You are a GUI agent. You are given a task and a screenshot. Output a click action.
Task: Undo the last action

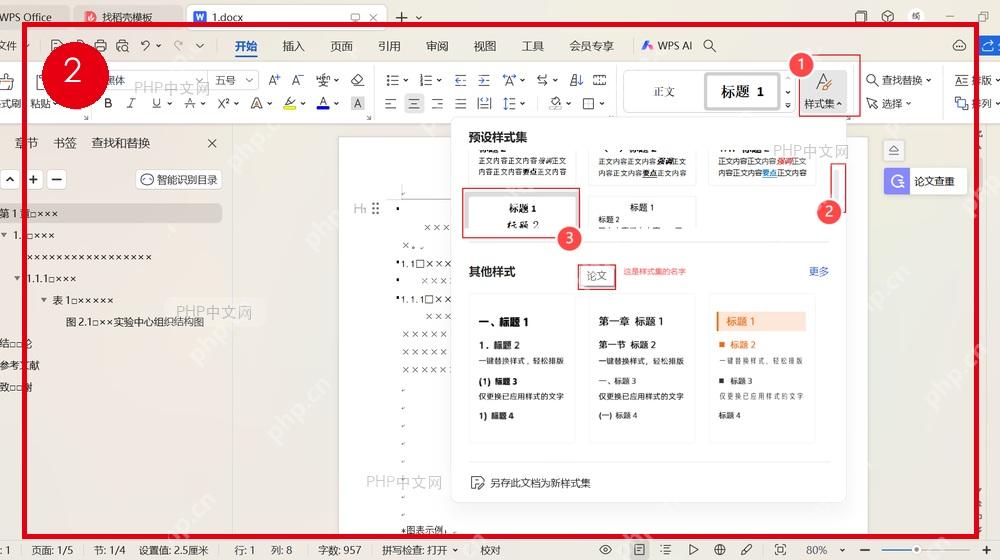tap(145, 45)
